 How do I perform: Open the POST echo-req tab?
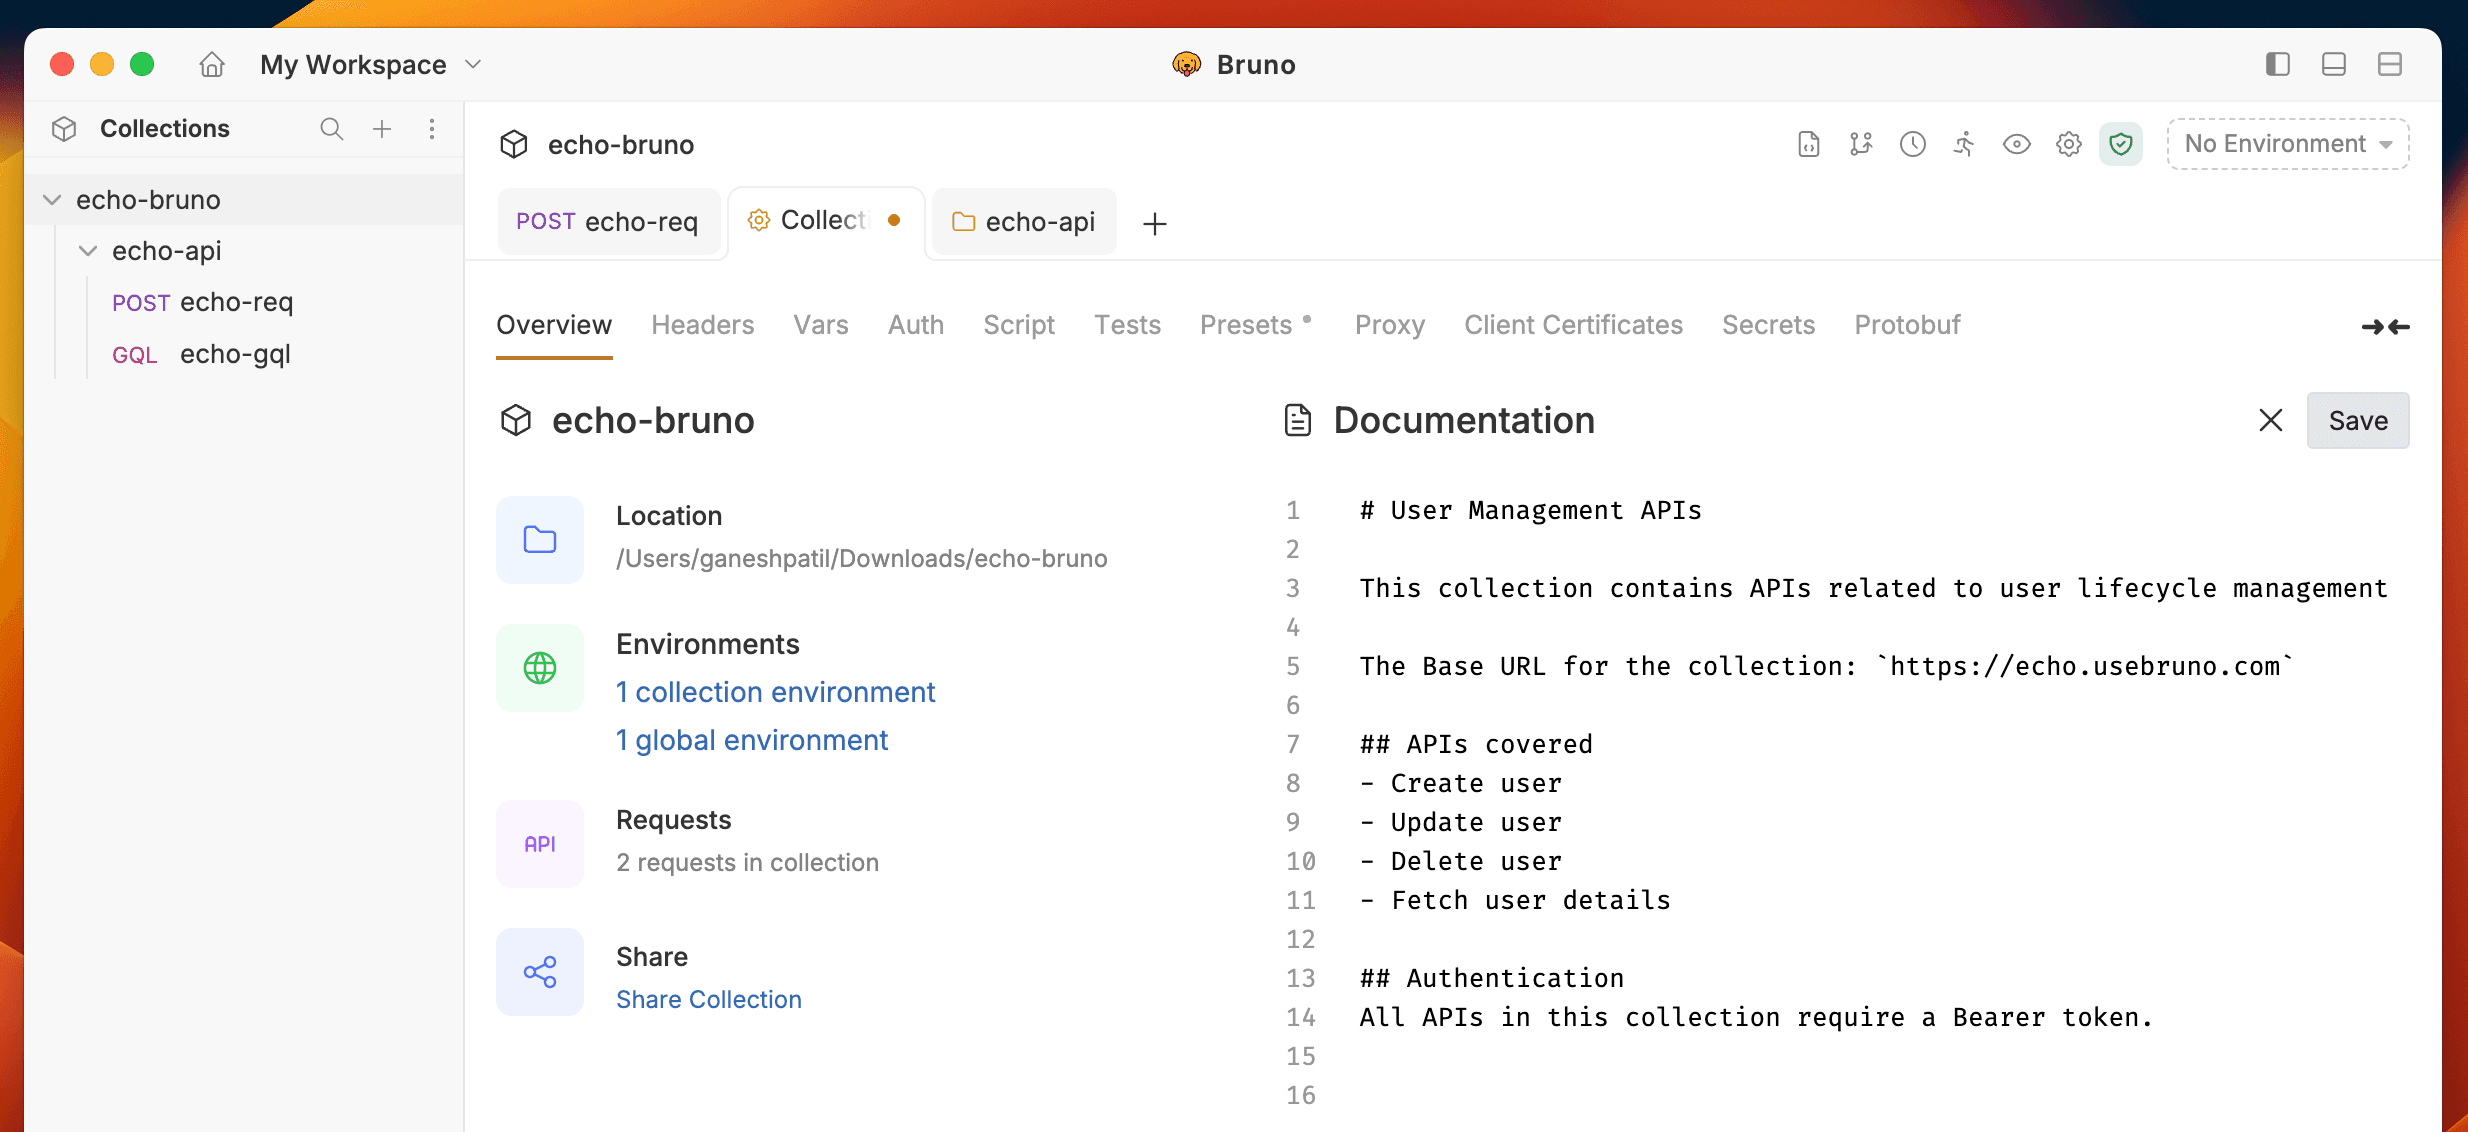point(608,222)
